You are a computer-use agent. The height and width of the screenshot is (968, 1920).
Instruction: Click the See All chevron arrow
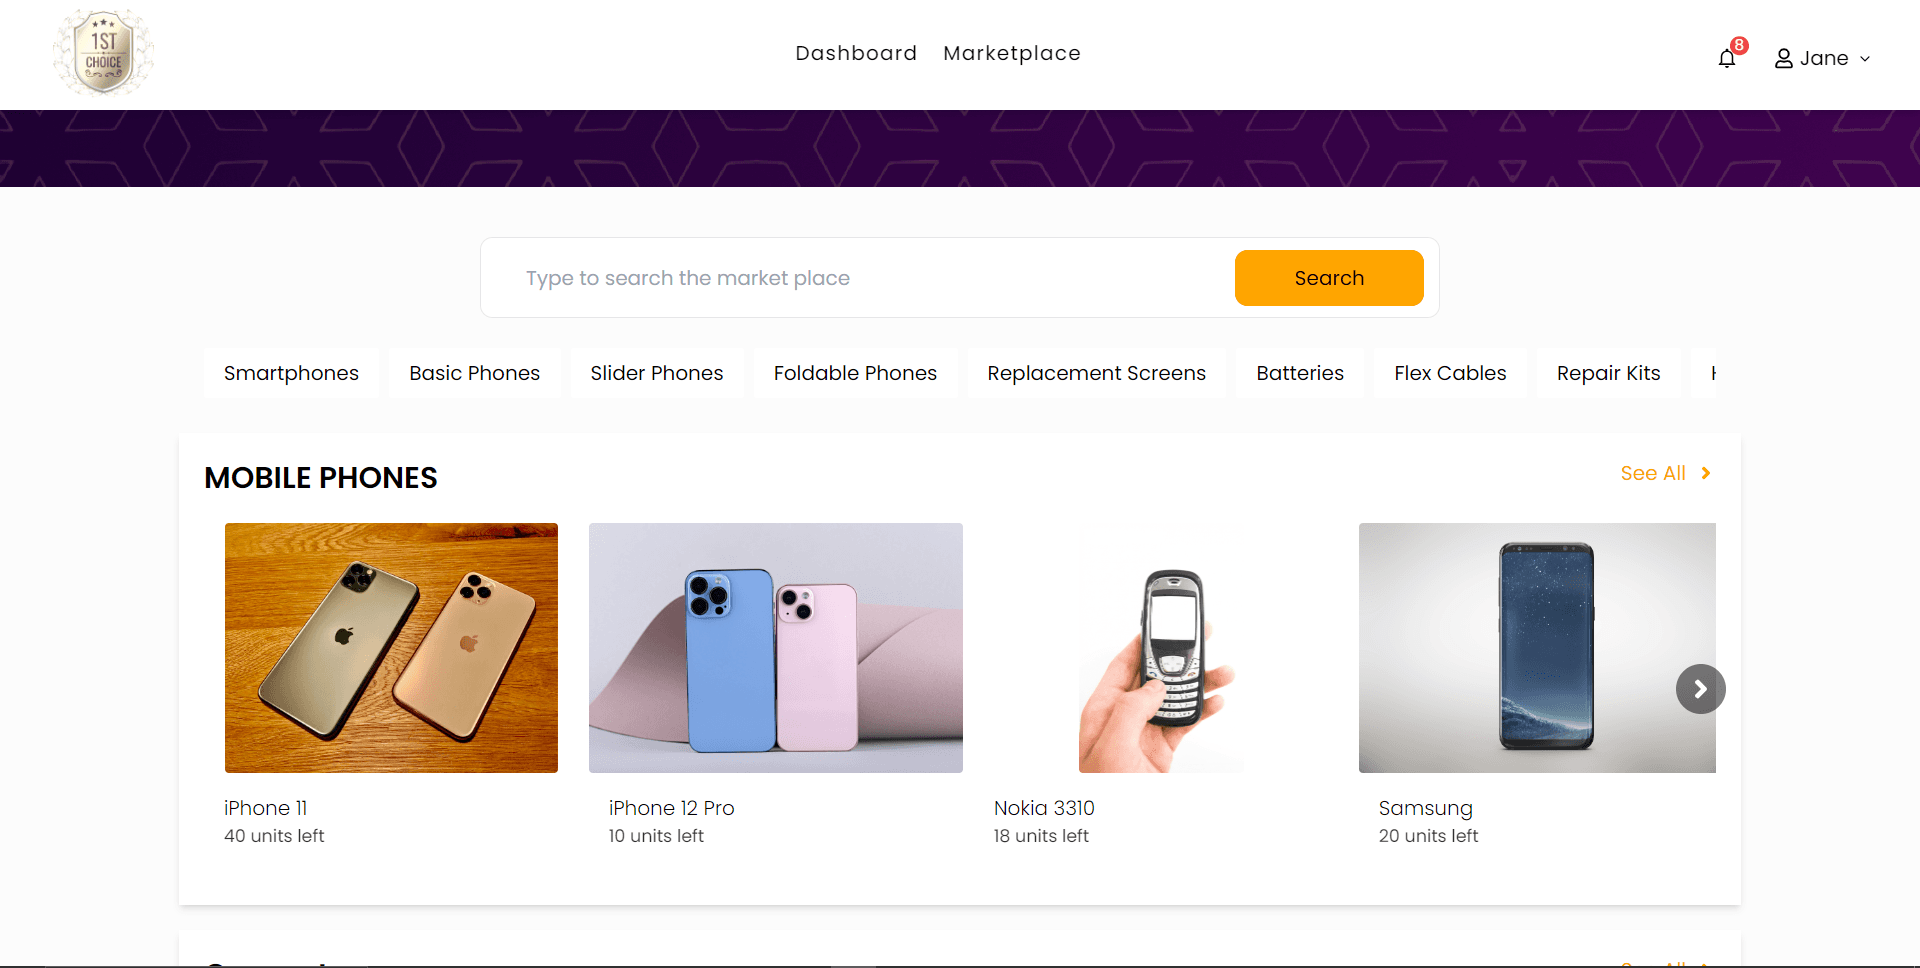(x=1704, y=473)
